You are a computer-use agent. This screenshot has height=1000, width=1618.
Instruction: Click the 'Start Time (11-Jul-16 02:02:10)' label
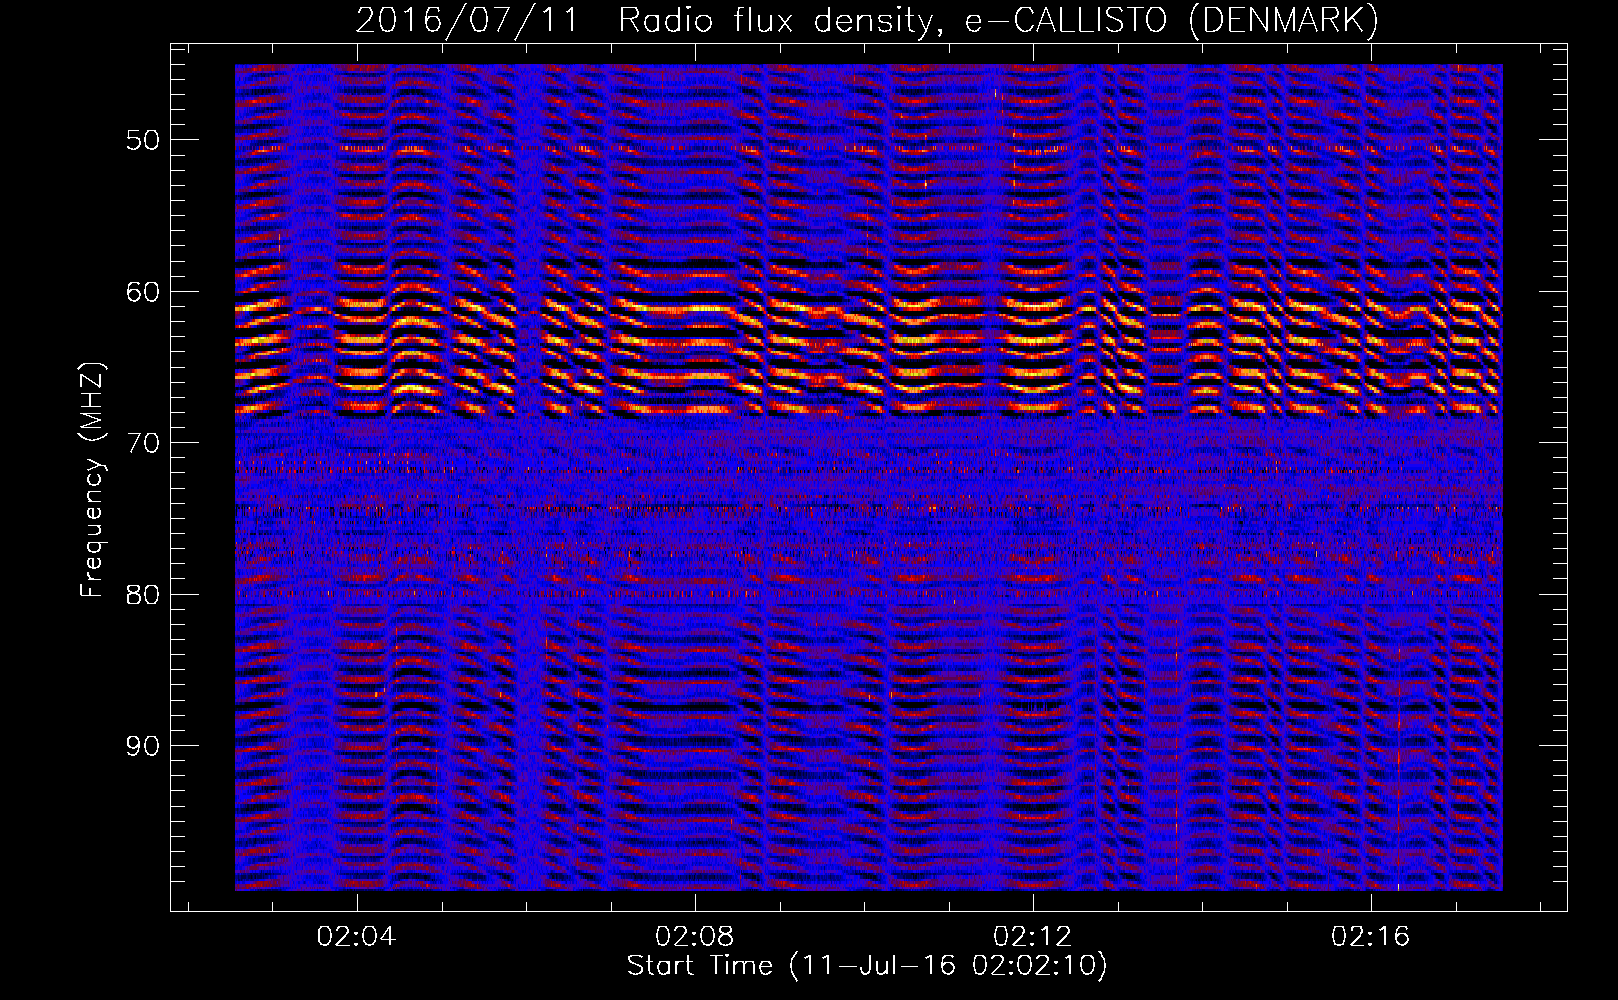867,966
